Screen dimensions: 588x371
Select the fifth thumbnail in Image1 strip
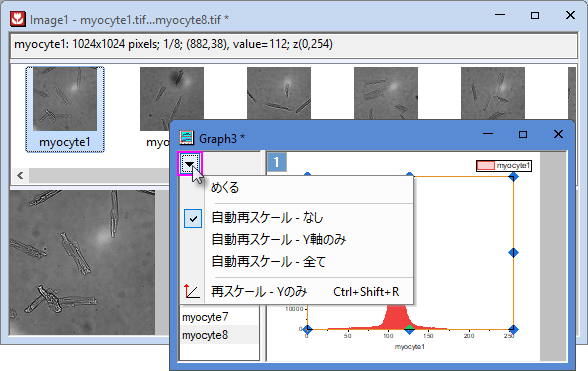pos(493,94)
